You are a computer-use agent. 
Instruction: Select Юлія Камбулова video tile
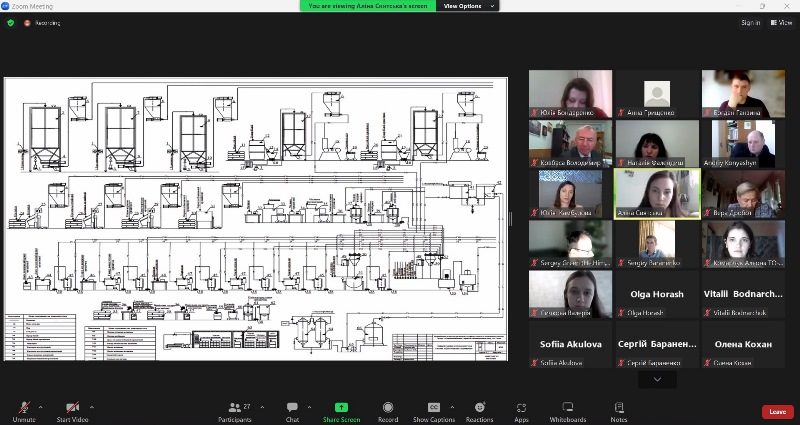pos(570,194)
